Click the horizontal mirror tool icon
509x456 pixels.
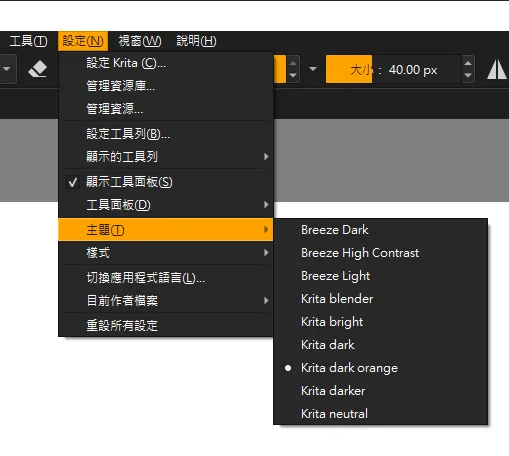(497, 69)
